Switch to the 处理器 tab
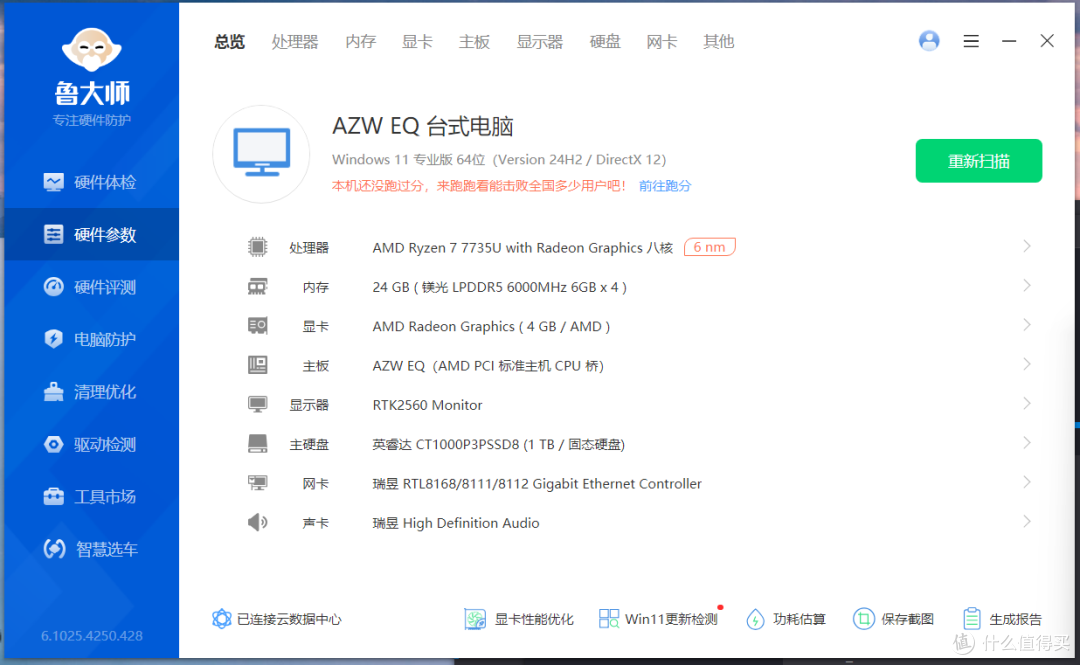This screenshot has width=1080, height=665. click(x=295, y=42)
